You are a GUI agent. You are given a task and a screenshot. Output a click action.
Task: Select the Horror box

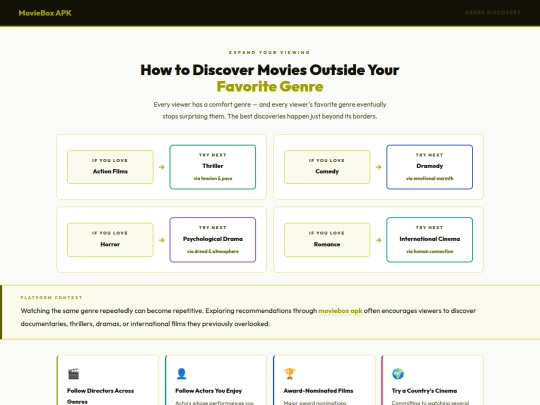(x=110, y=240)
